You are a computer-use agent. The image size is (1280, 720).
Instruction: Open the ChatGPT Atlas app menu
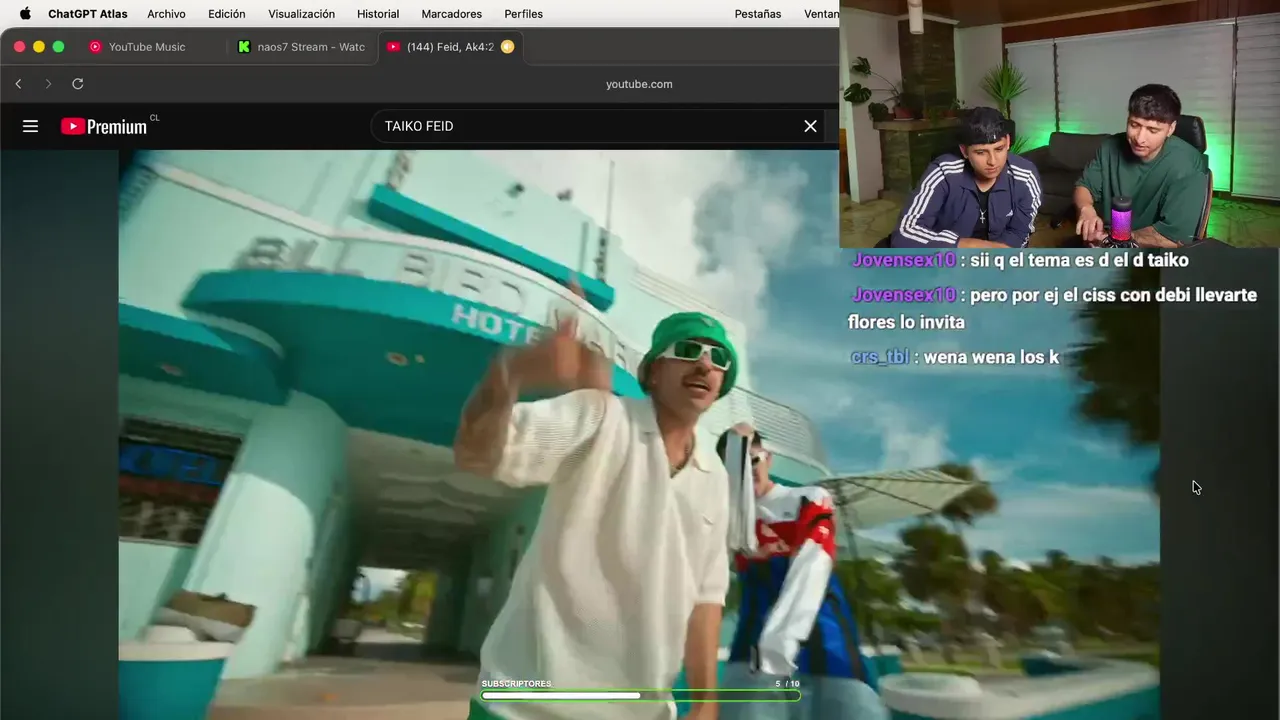pos(88,14)
